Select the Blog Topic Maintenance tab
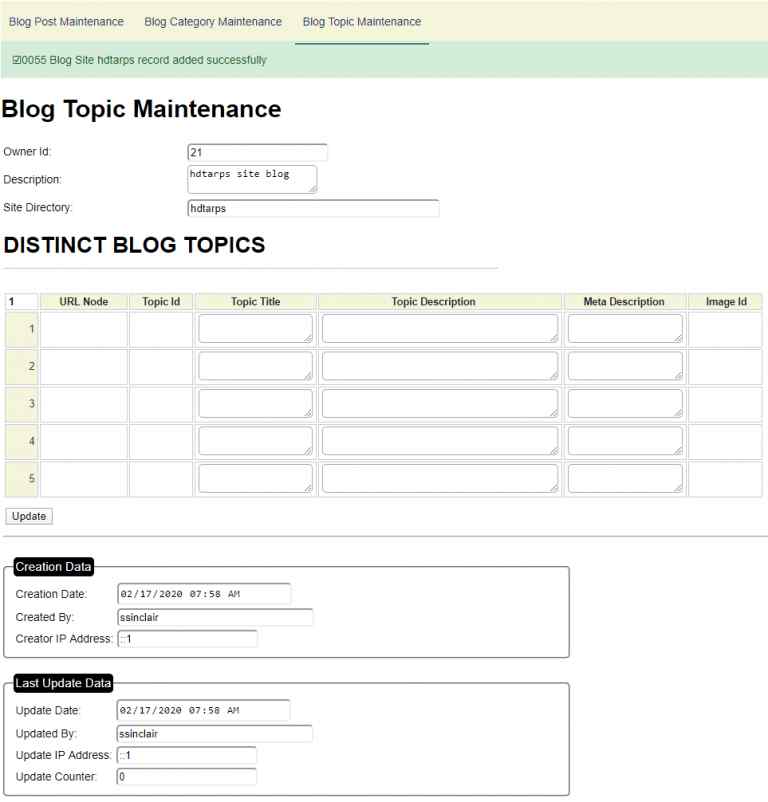Viewport: 768px width, 802px height. [x=361, y=21]
